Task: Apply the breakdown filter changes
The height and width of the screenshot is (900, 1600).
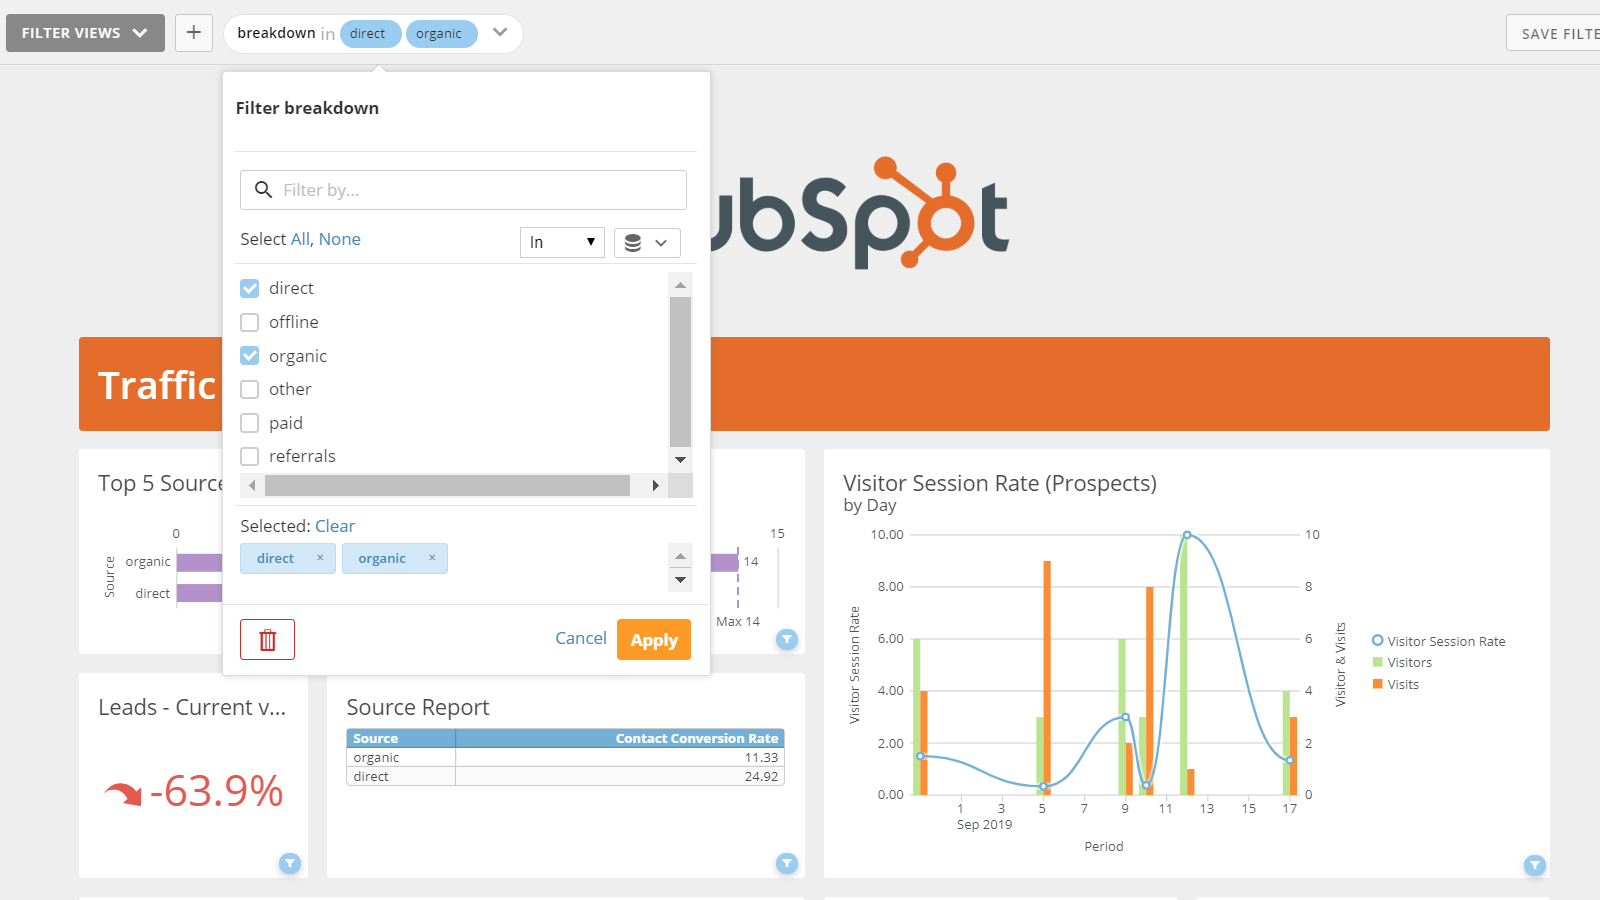Action: click(653, 639)
